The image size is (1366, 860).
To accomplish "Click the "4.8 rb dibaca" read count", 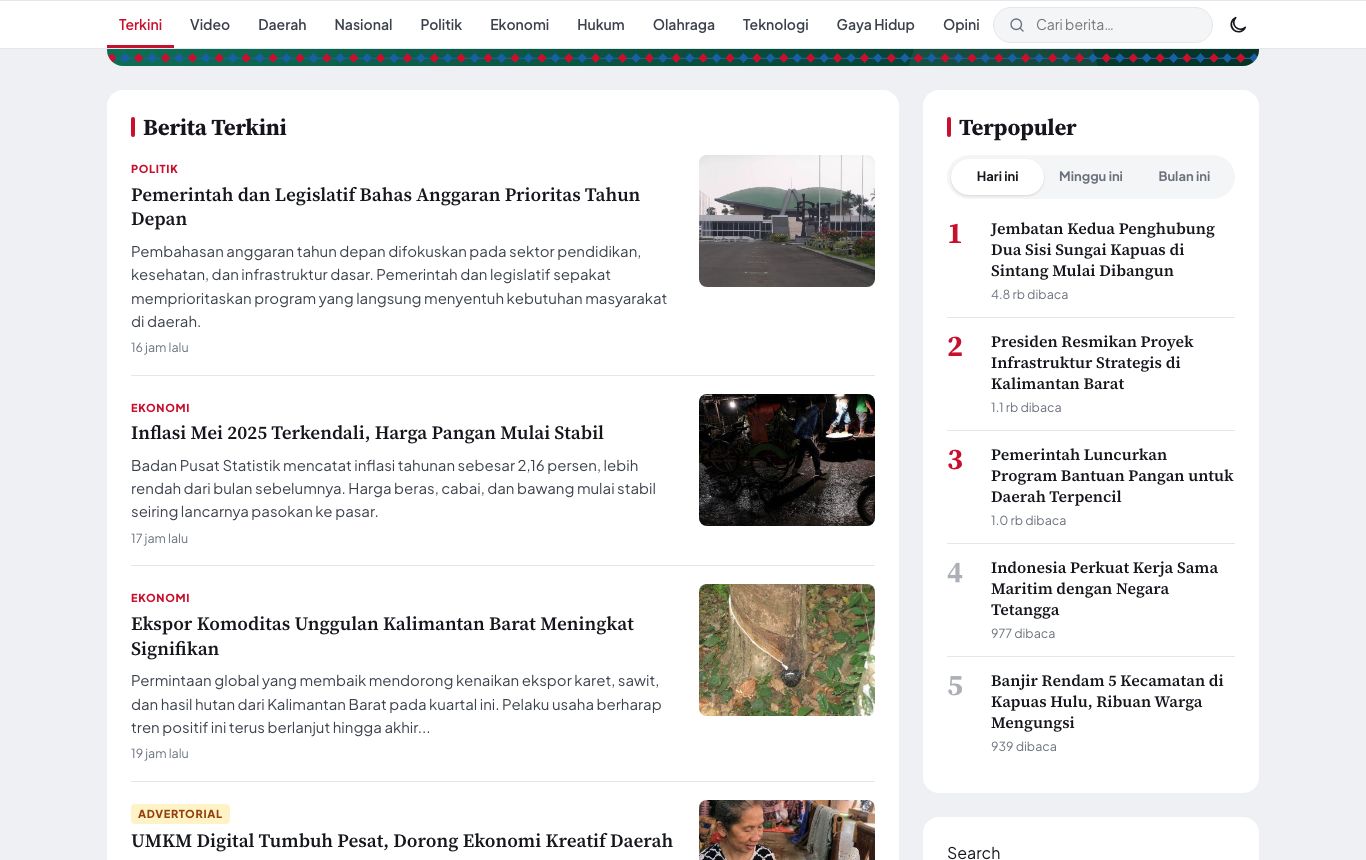I will (x=1029, y=295).
